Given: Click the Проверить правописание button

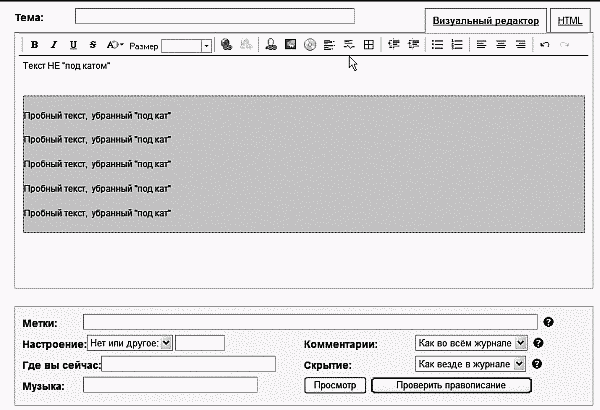Looking at the screenshot, I should [x=451, y=385].
